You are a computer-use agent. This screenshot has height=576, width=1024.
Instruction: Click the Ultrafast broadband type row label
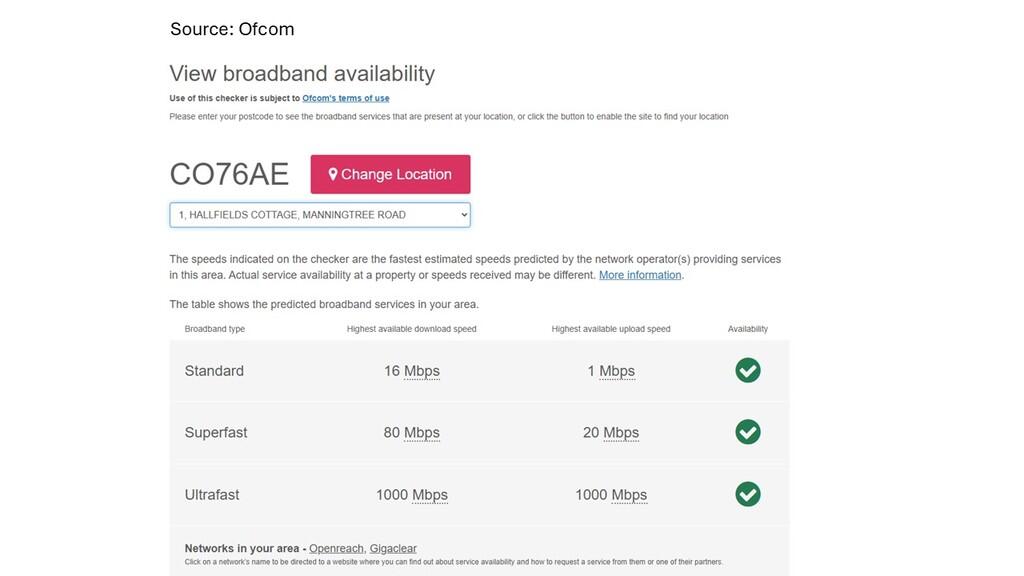click(212, 494)
